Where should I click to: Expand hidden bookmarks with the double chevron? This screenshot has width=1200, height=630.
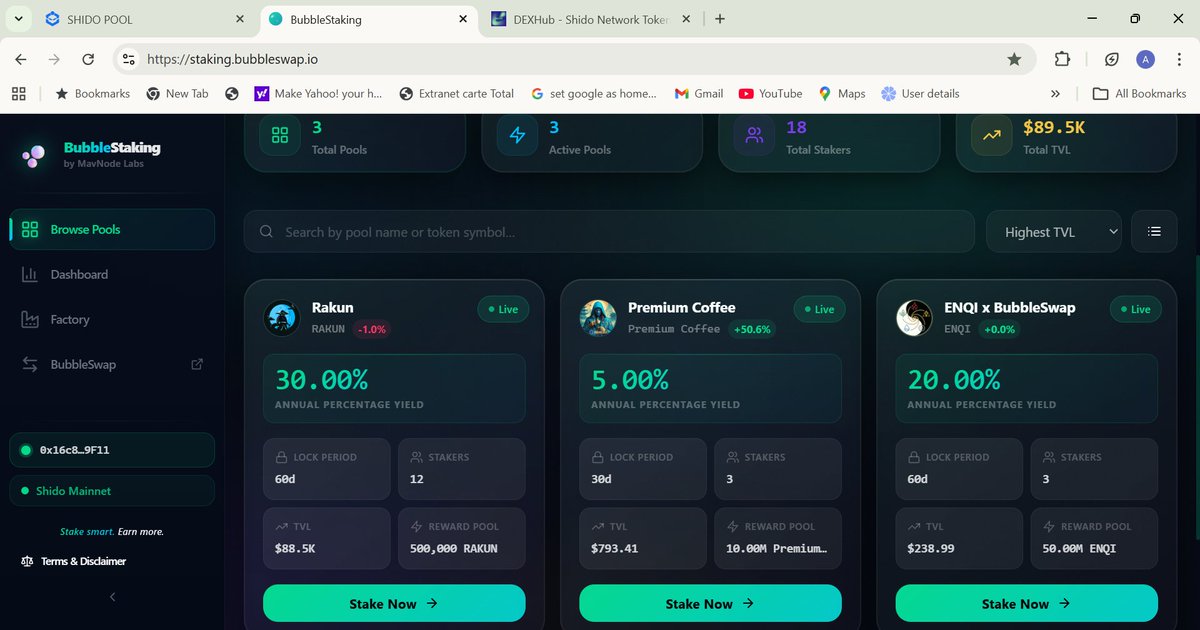1055,93
